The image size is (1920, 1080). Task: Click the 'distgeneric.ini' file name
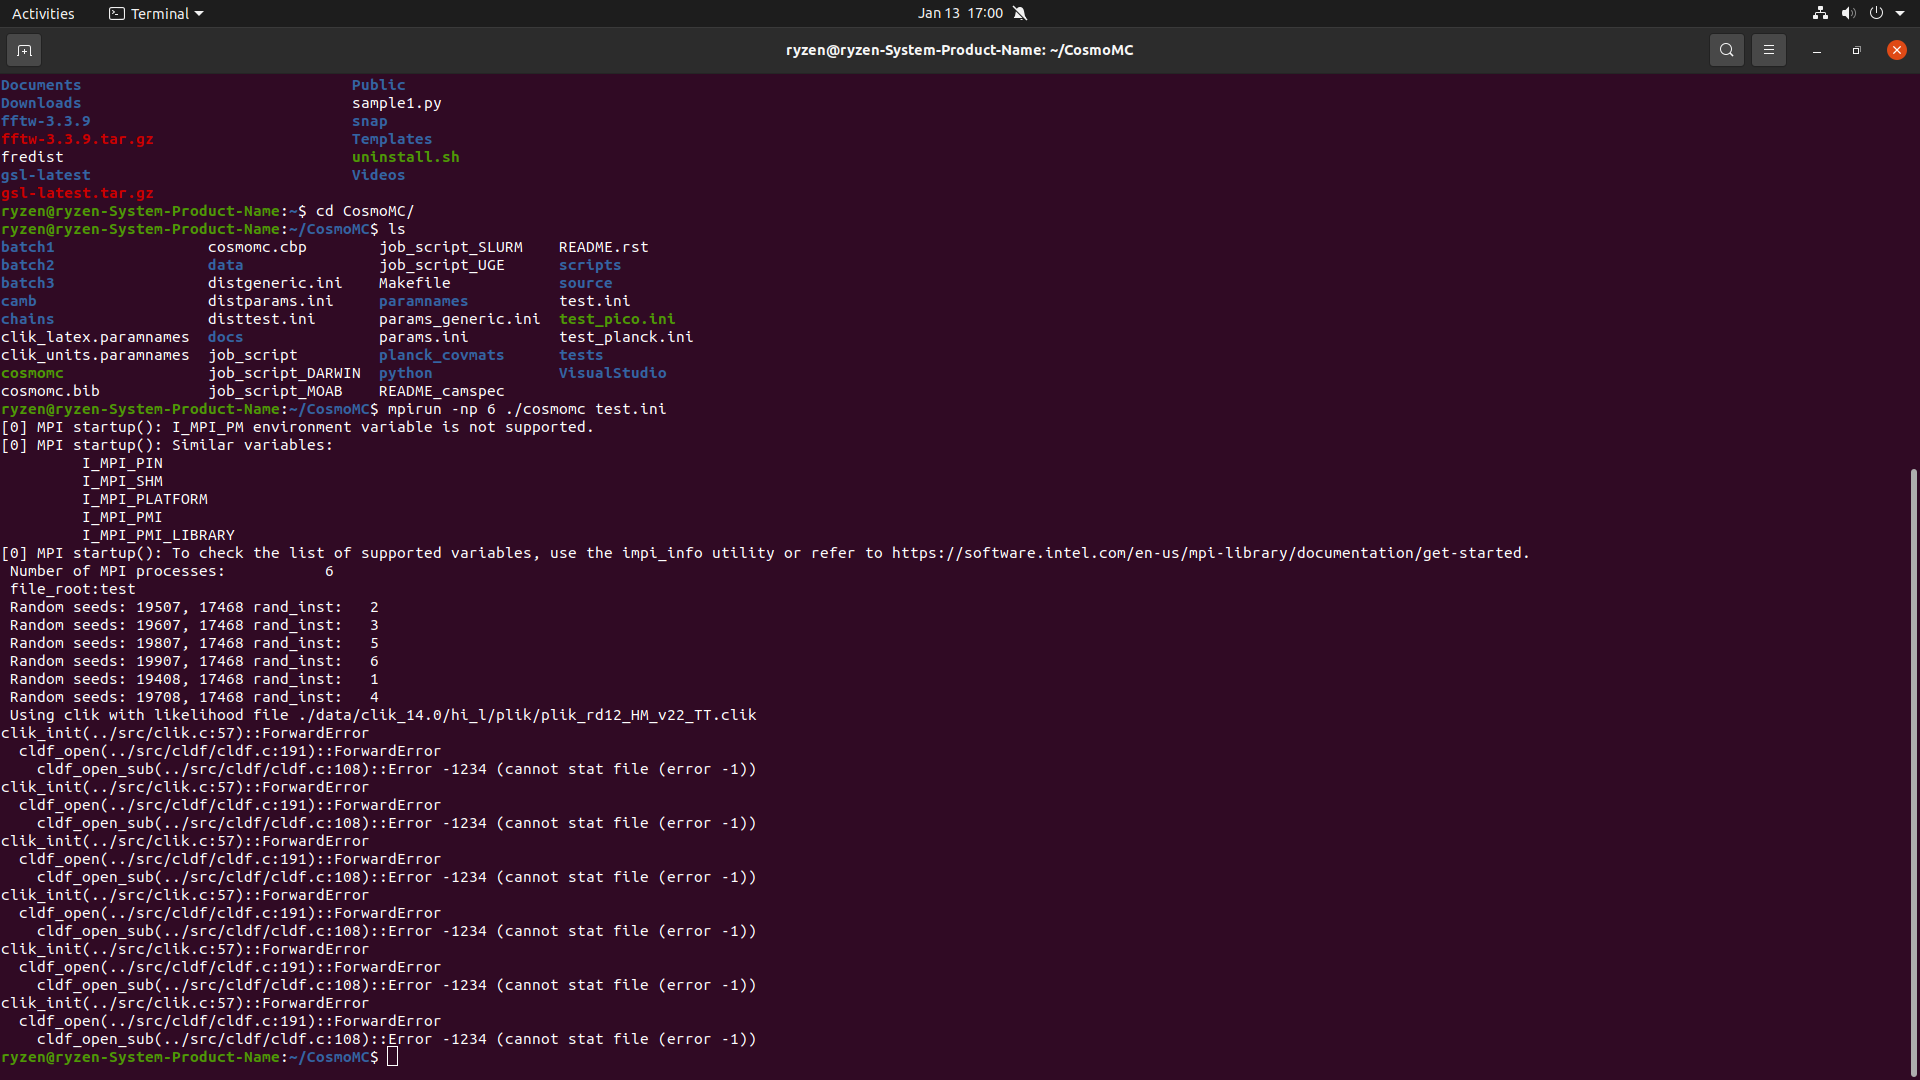point(275,283)
